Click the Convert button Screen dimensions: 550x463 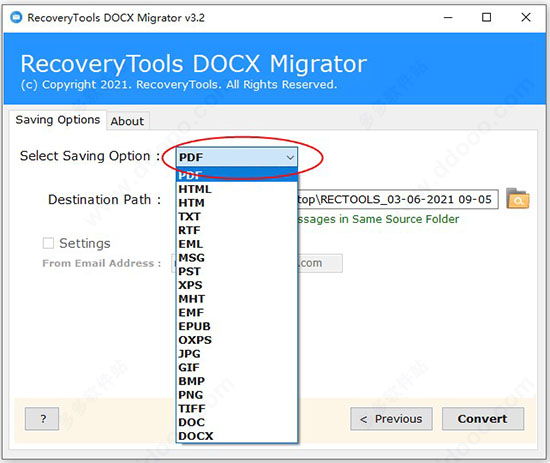click(483, 418)
